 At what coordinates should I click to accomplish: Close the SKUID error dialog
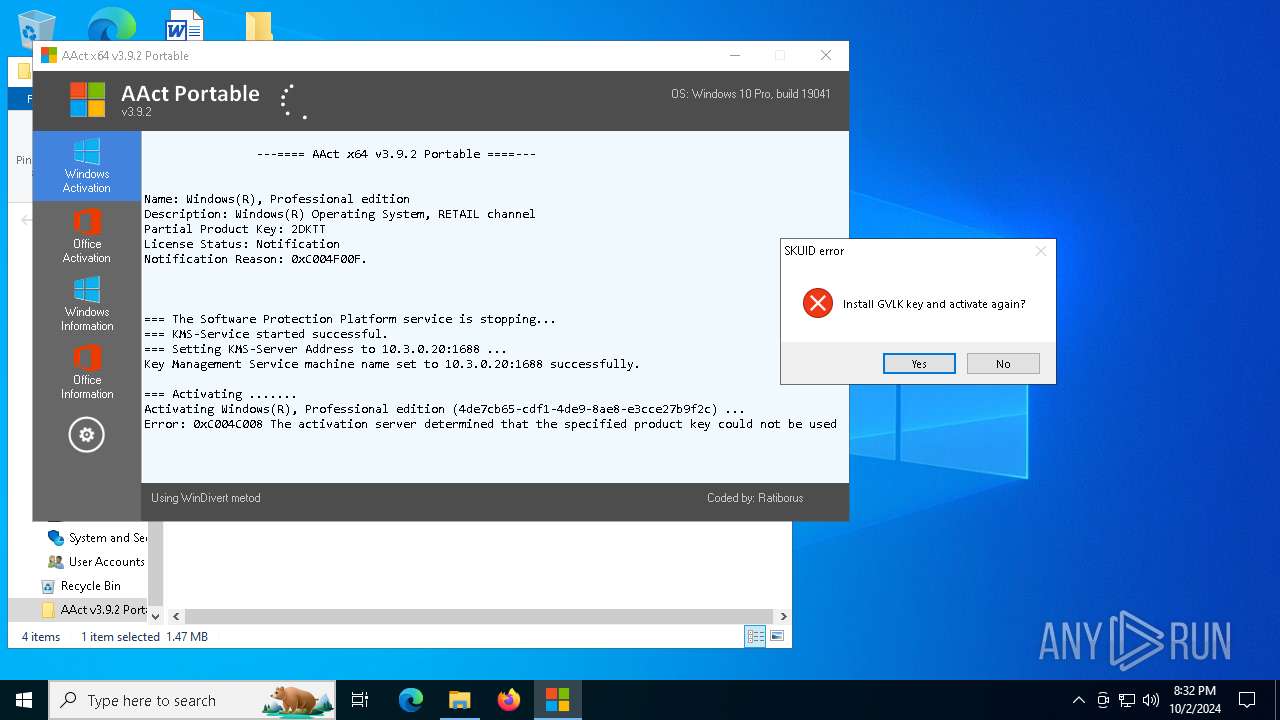1041,251
